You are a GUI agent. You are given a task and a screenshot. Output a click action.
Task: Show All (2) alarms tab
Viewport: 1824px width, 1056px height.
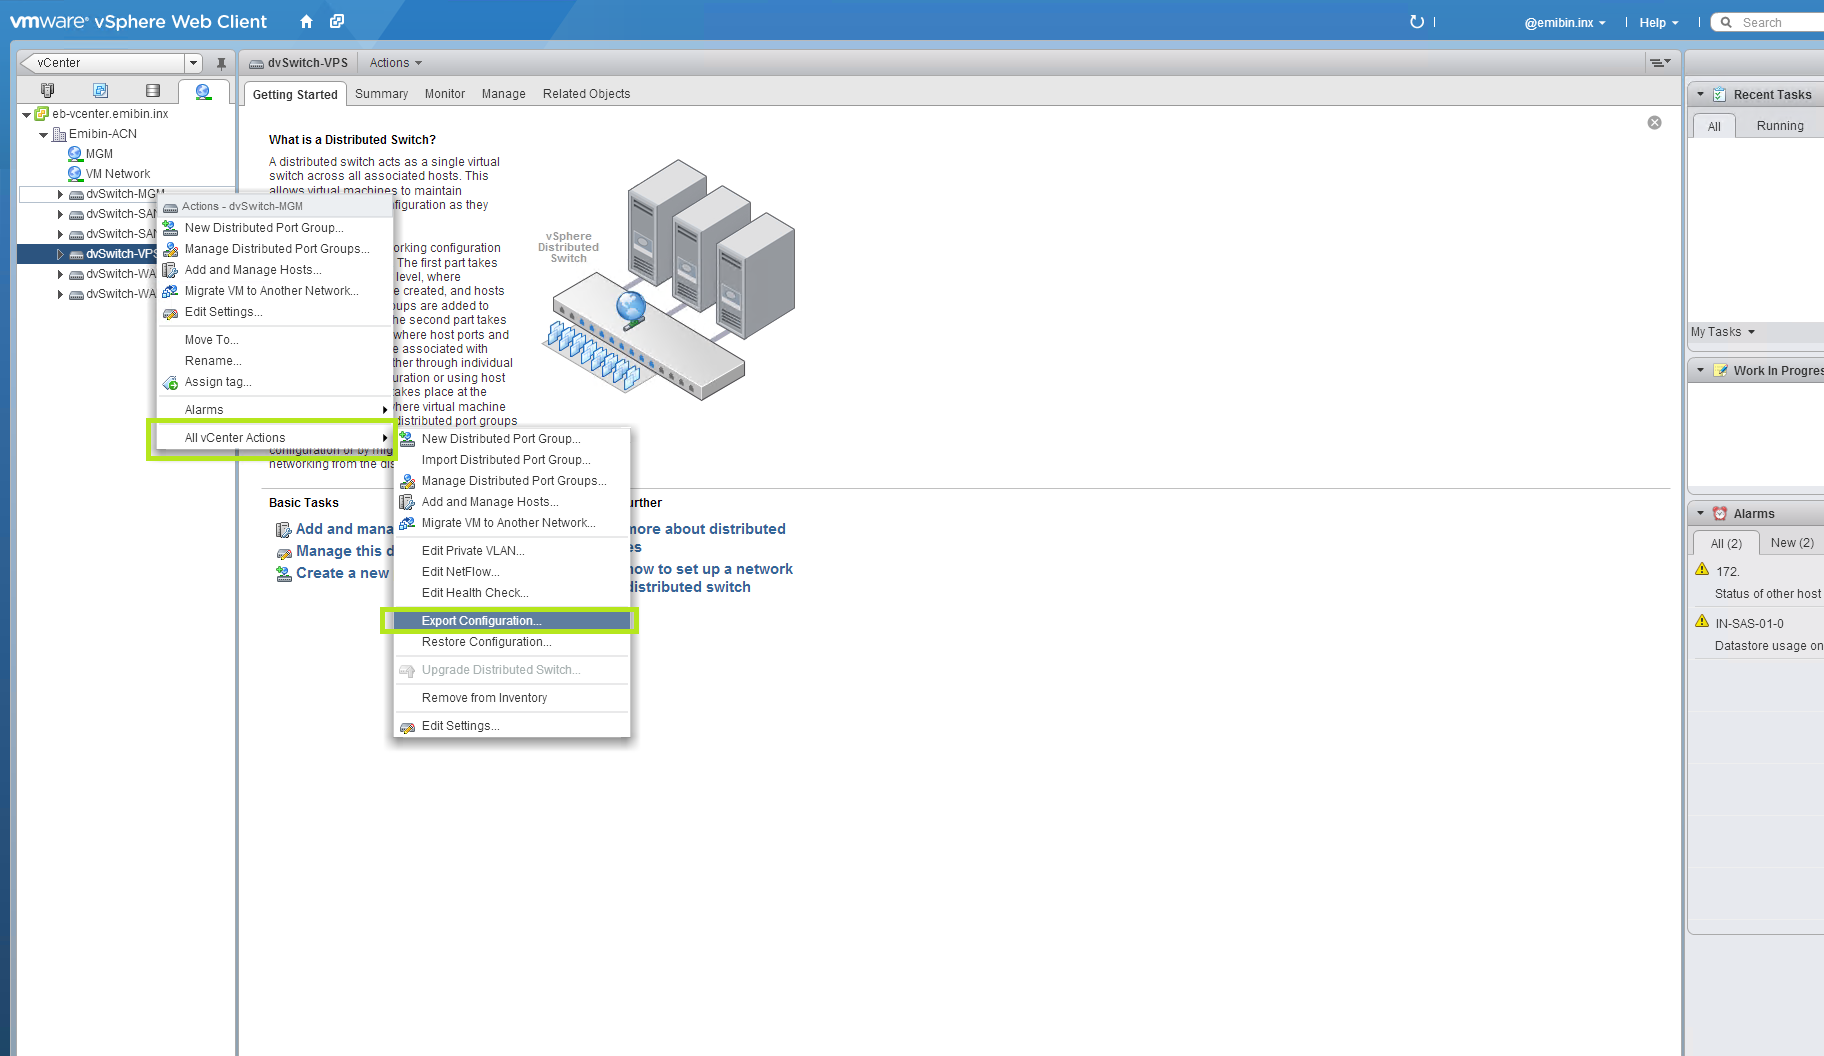pos(1726,543)
